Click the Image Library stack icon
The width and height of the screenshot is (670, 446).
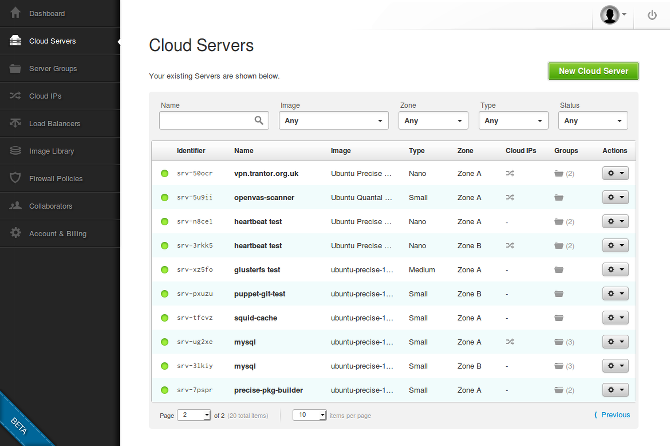(x=15, y=150)
